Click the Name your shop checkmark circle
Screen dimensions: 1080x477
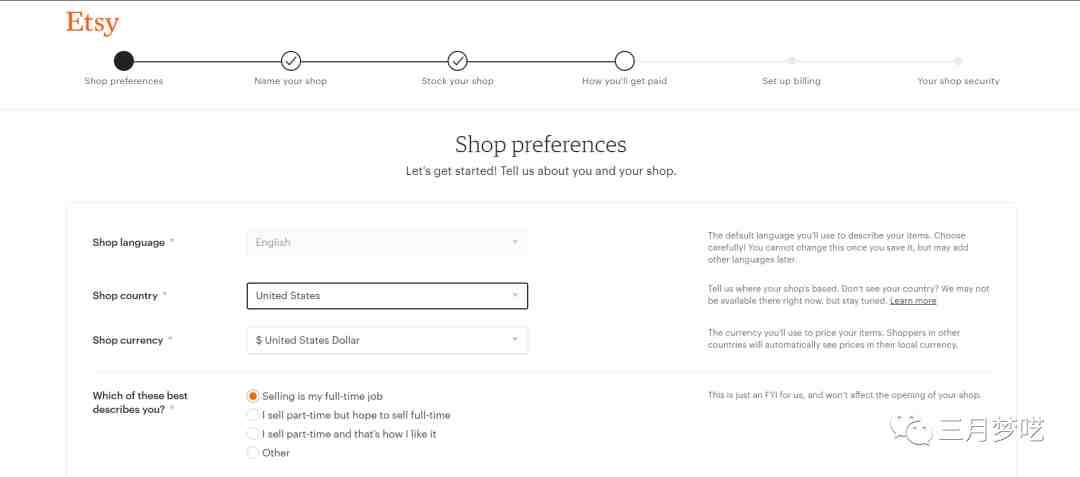pos(291,61)
